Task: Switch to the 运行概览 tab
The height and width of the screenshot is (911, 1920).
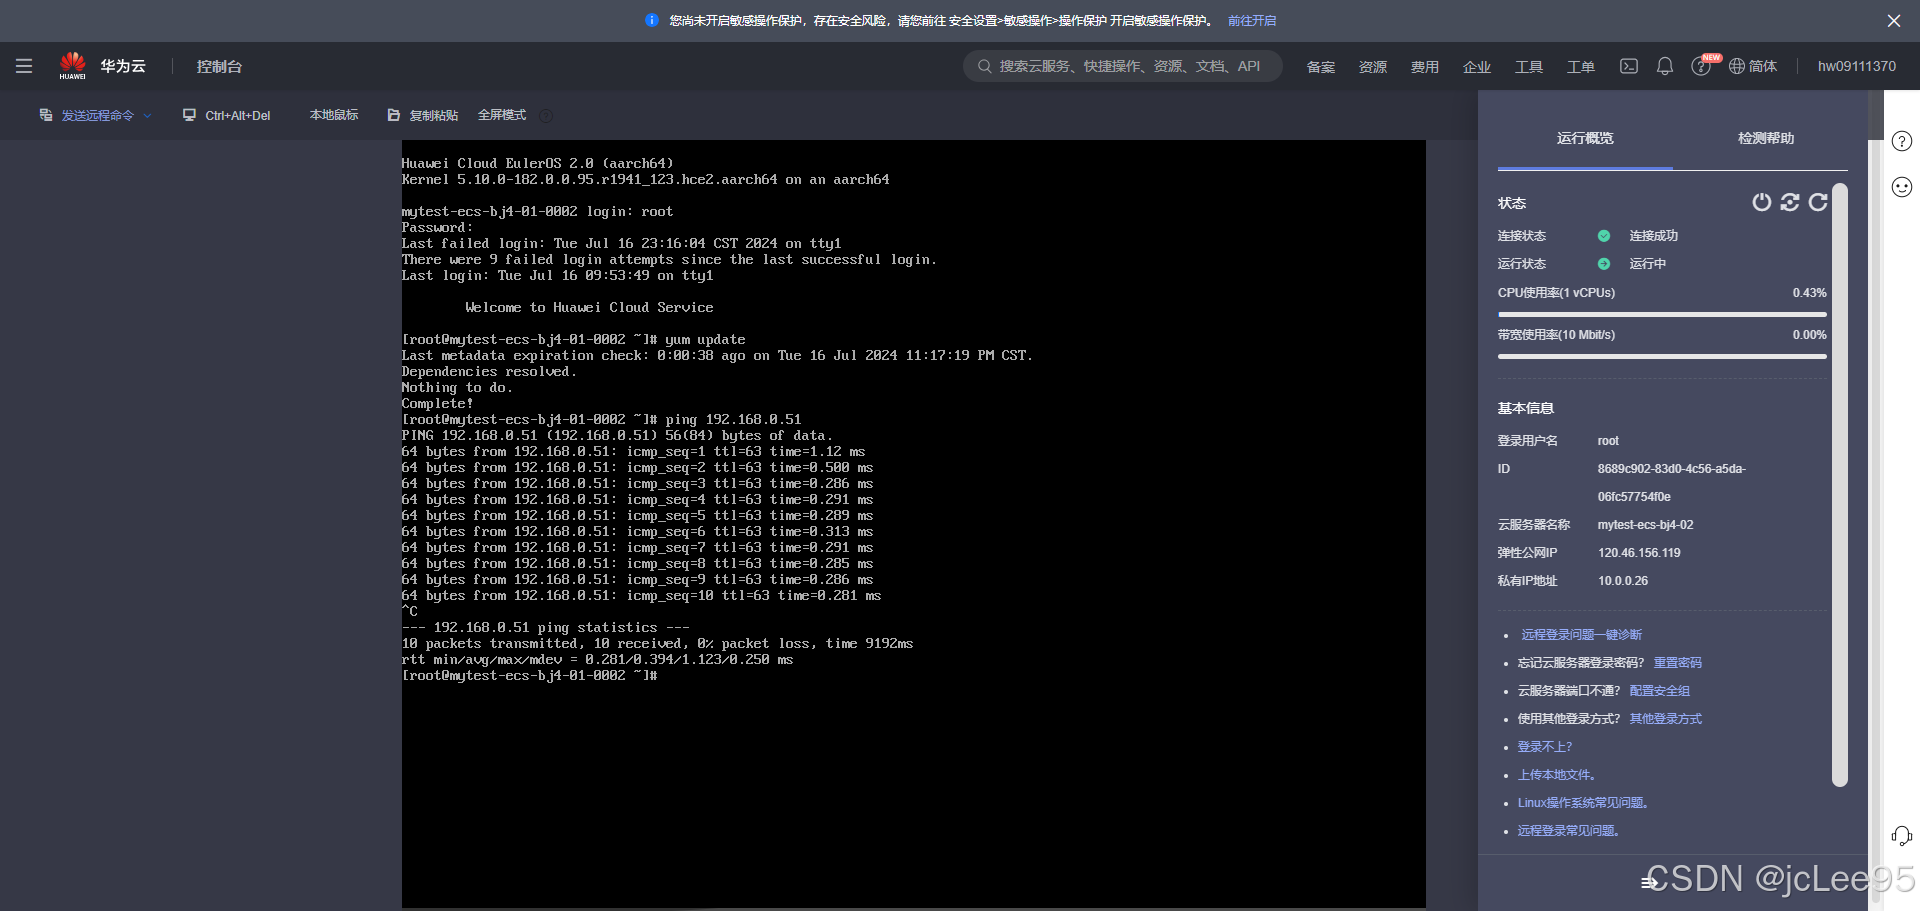Action: [x=1585, y=138]
